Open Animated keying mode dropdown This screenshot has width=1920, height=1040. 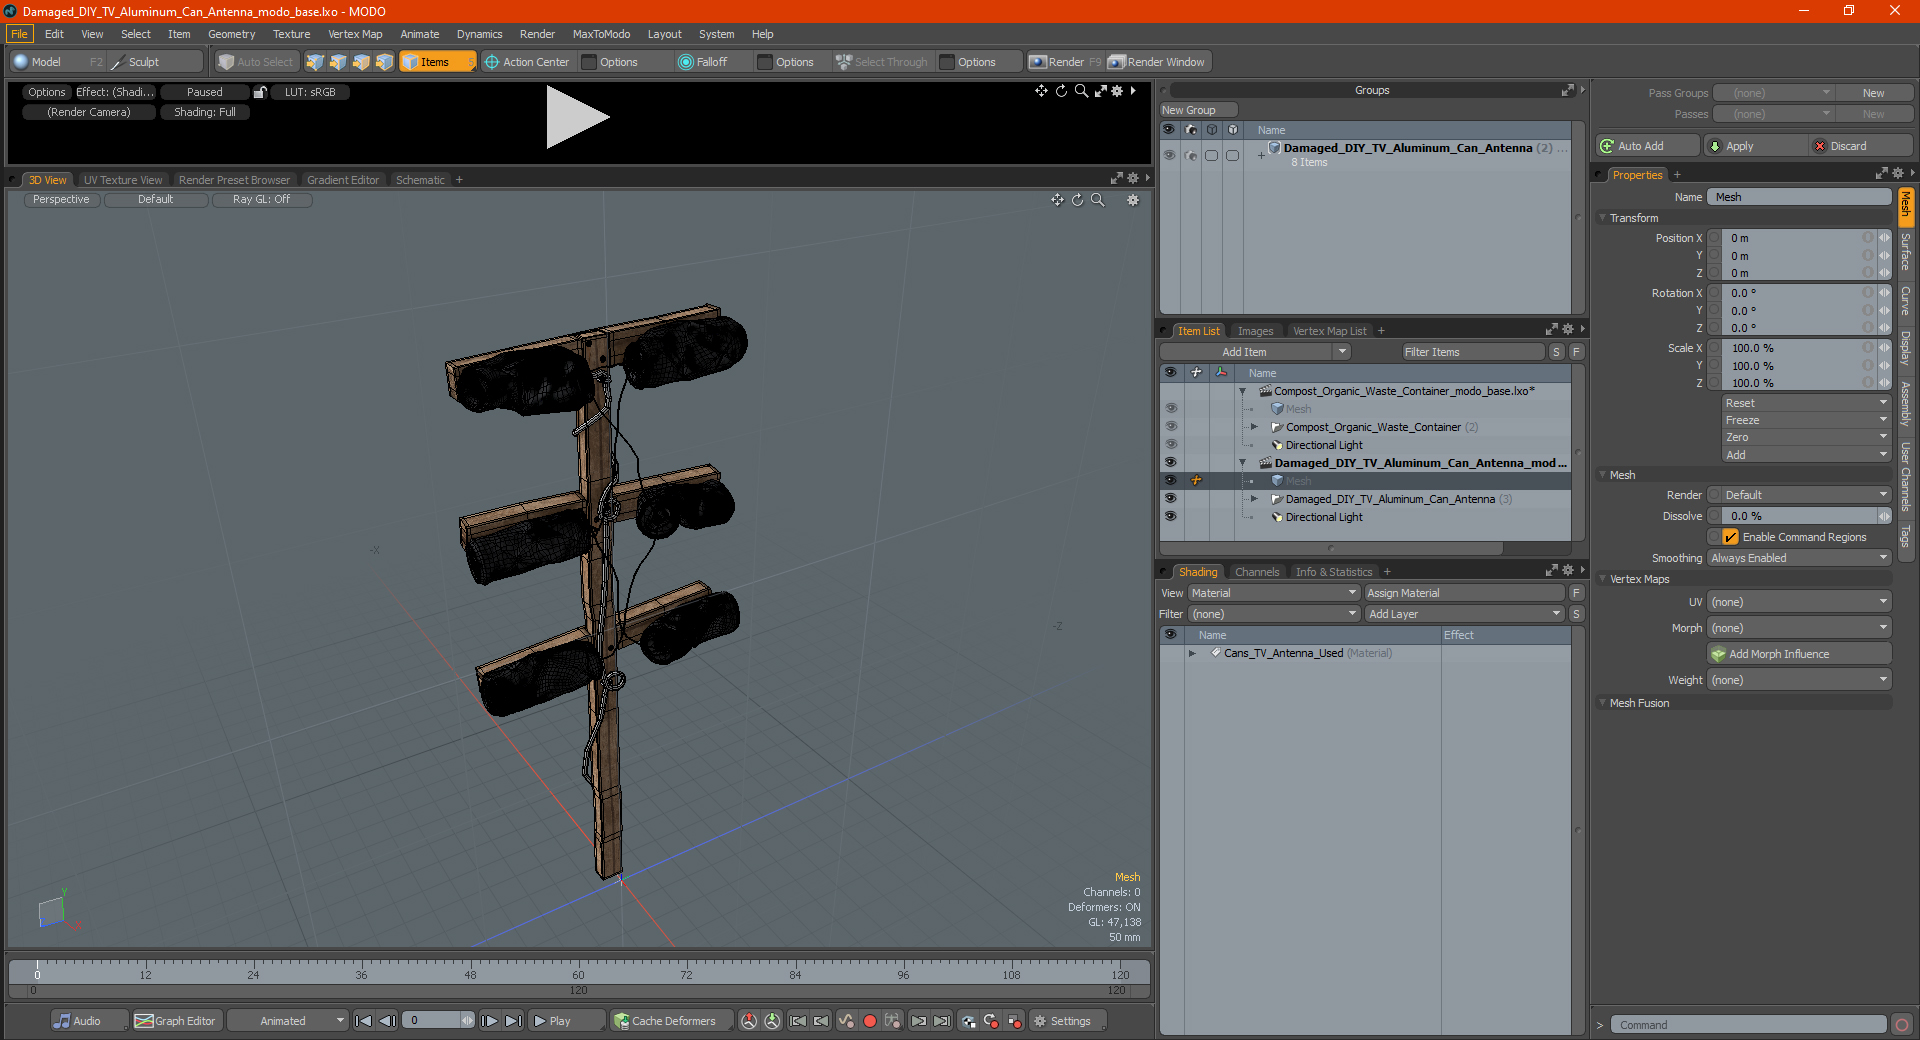[288, 1021]
